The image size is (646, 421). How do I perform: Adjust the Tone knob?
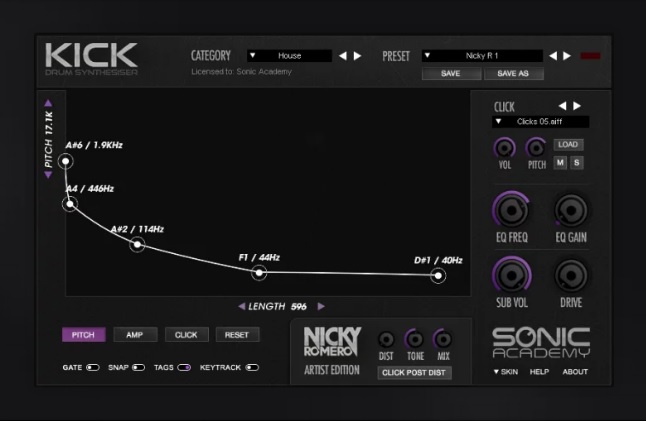pyautogui.click(x=414, y=339)
